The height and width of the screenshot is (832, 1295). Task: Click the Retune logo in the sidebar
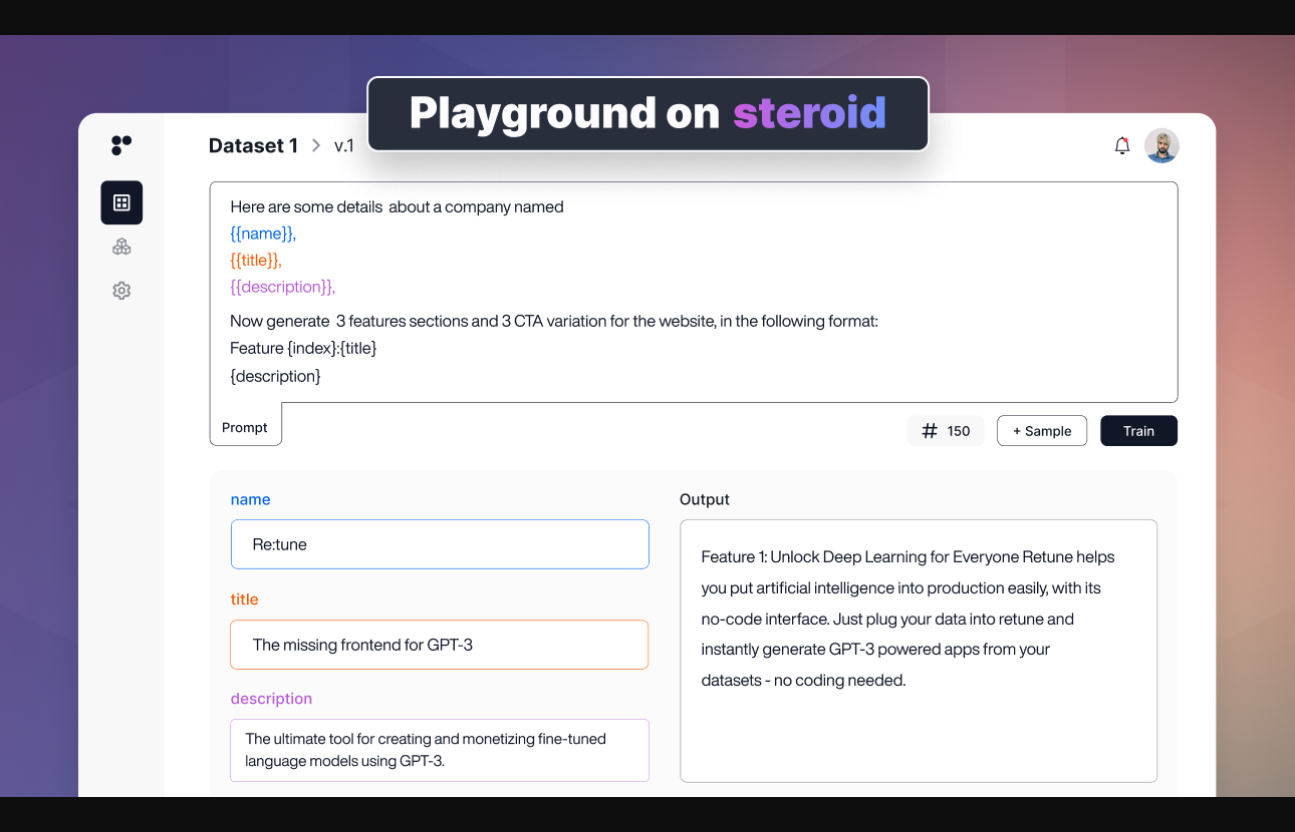(121, 145)
